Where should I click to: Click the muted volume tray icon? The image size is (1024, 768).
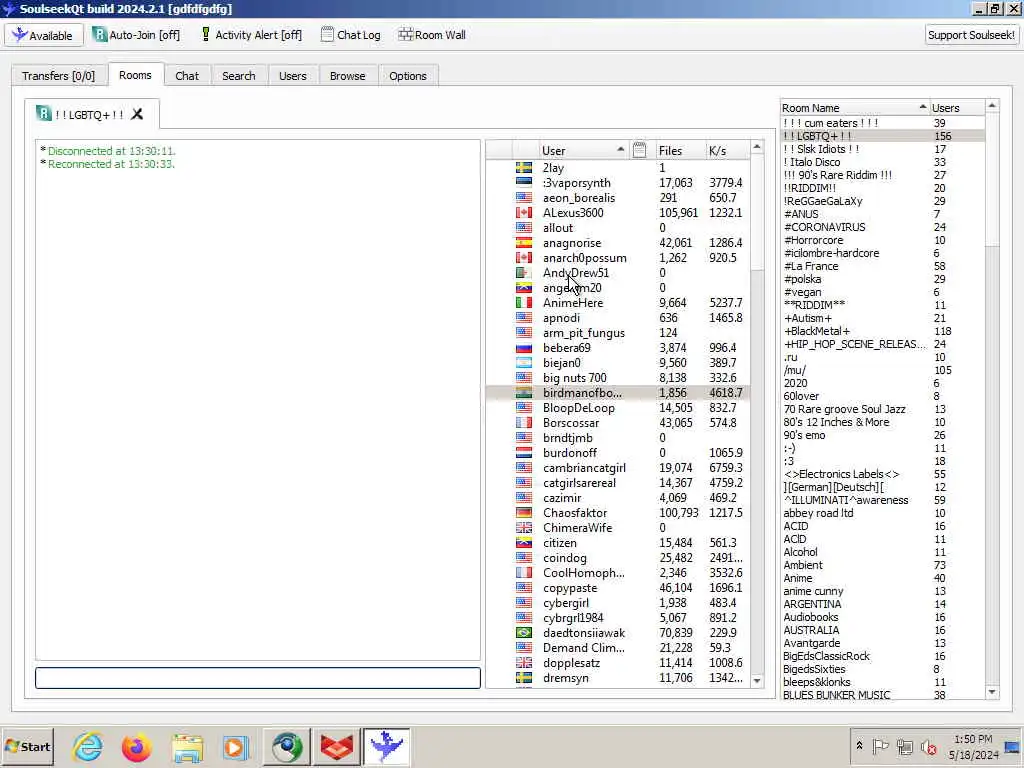point(929,746)
